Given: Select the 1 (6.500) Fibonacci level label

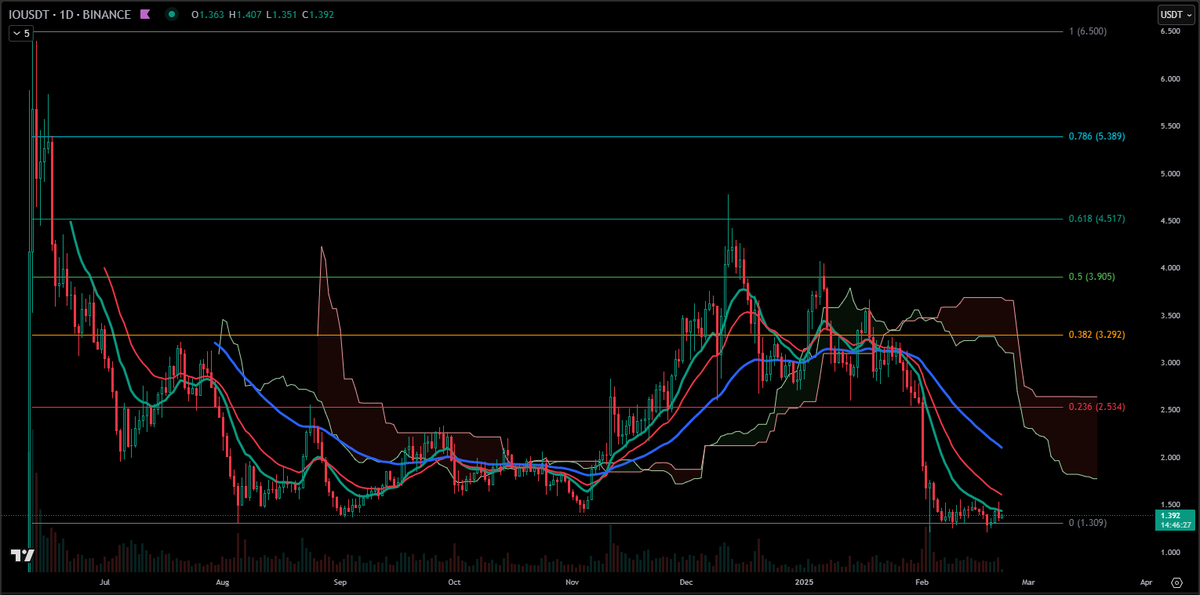Looking at the screenshot, I should tap(1088, 32).
